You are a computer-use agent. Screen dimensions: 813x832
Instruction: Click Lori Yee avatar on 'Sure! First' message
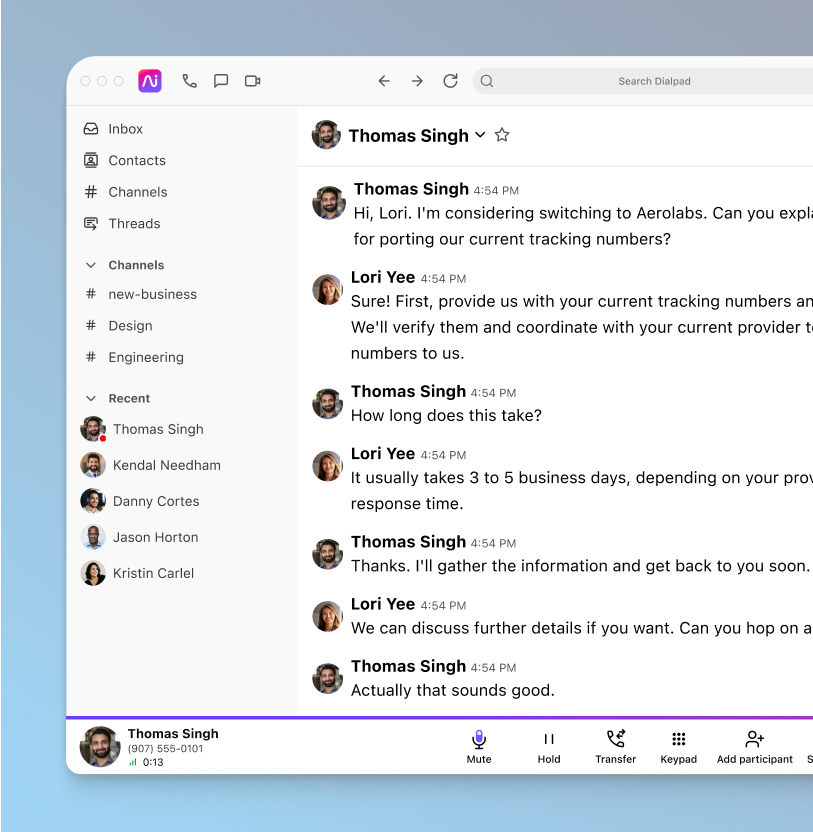tap(327, 290)
